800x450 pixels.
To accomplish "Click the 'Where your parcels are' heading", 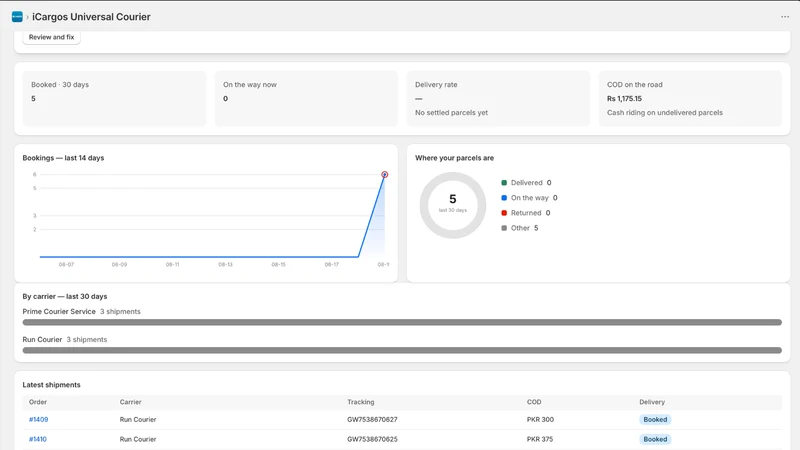I will [x=455, y=158].
